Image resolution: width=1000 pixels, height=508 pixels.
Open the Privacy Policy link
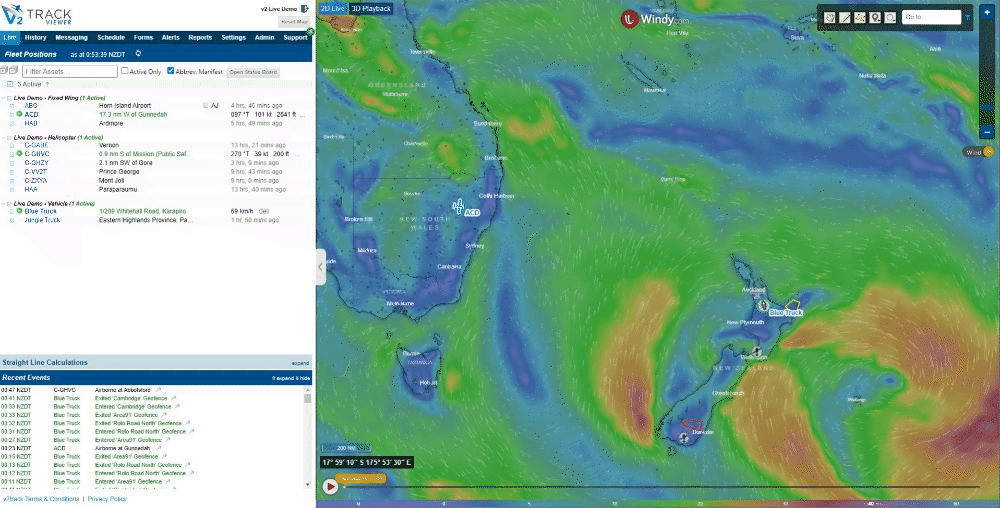click(x=107, y=498)
